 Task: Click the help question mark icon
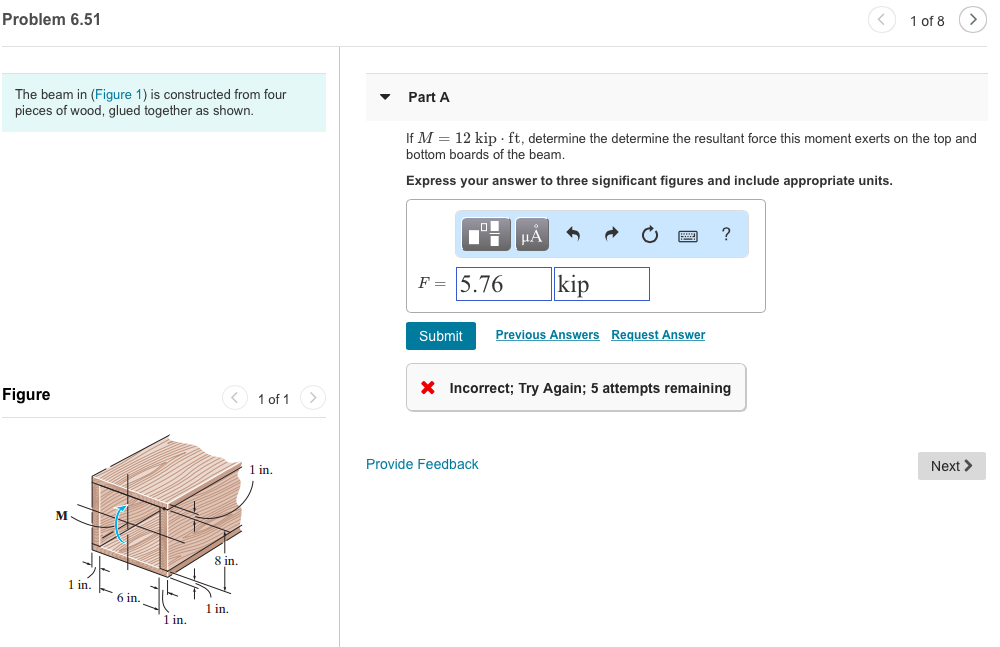tap(725, 233)
